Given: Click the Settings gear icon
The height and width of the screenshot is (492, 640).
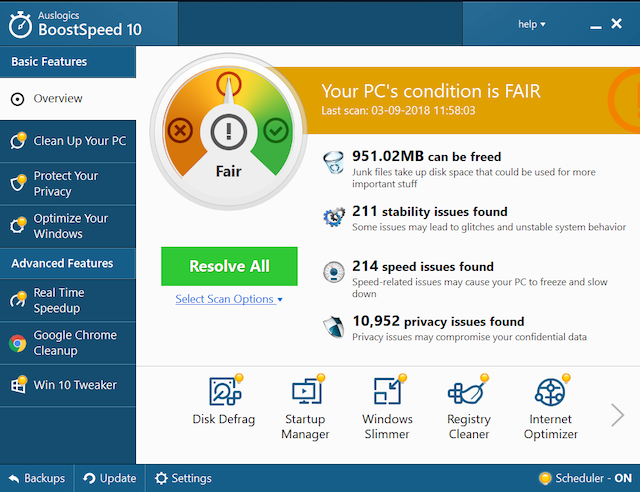Looking at the screenshot, I should [x=161, y=478].
